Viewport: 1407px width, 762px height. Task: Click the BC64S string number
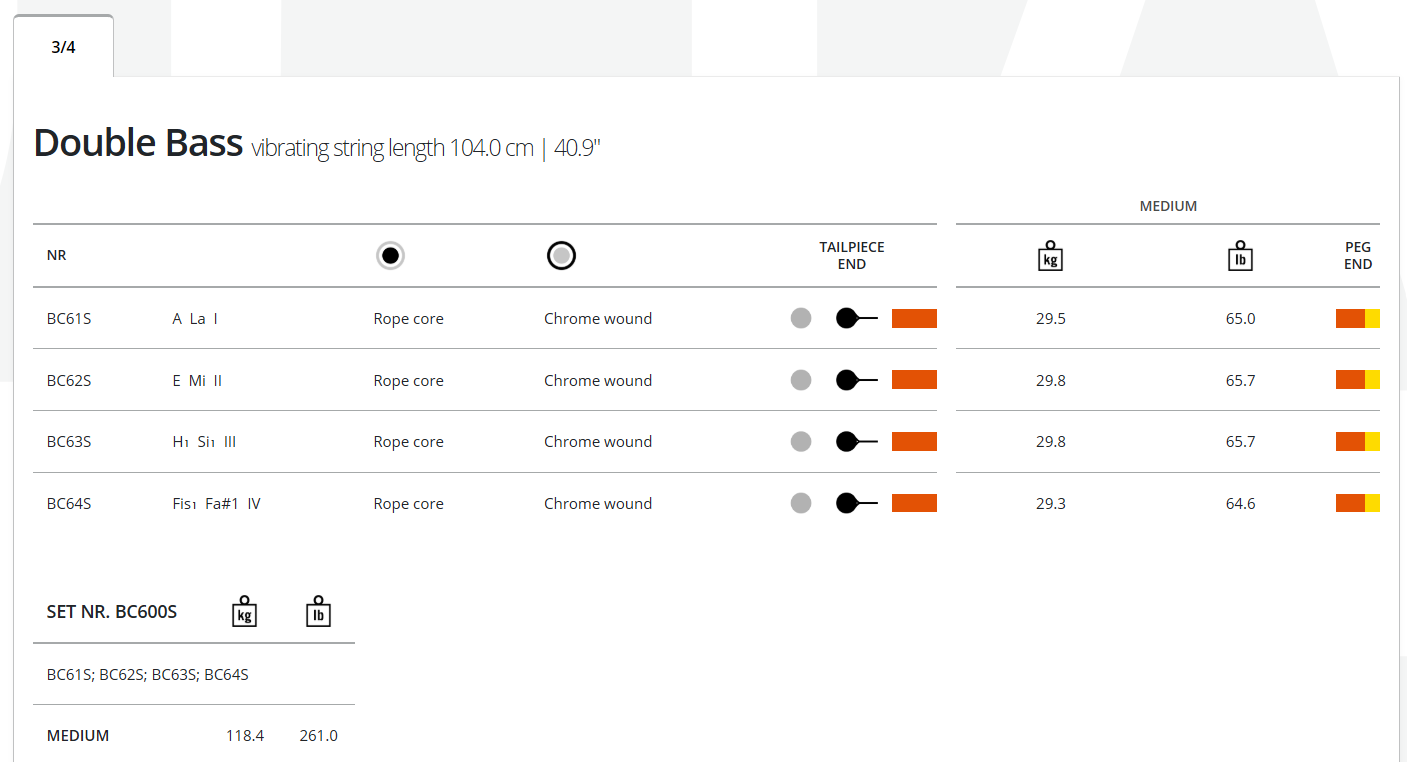pyautogui.click(x=69, y=504)
